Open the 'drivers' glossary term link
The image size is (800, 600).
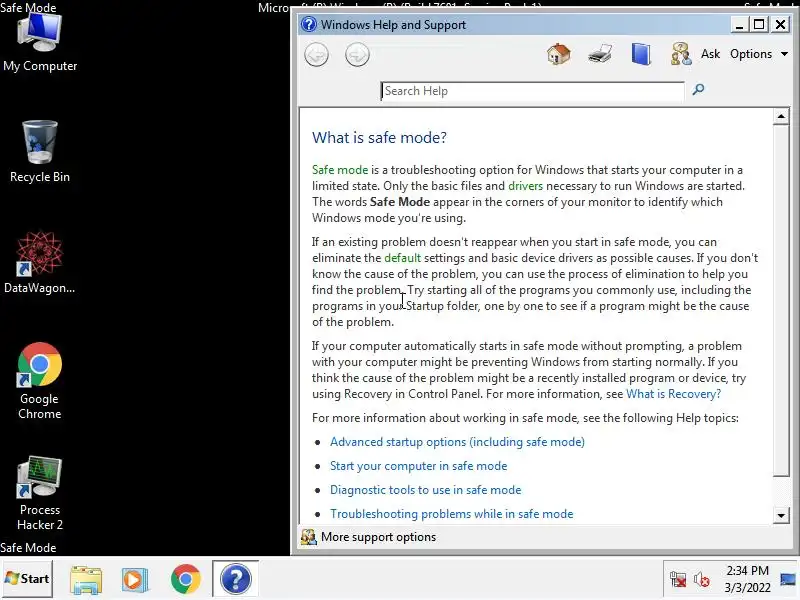526,186
